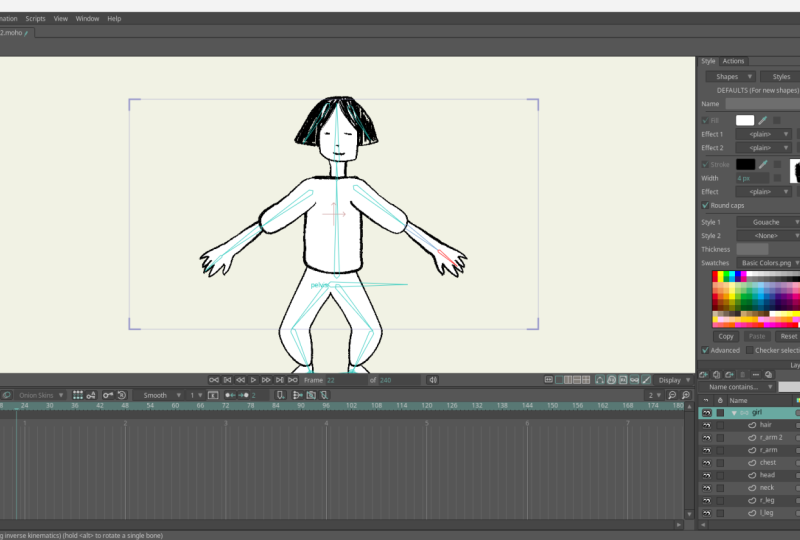Click the white Fill color swatch
The width and height of the screenshot is (800, 540).
pyautogui.click(x=745, y=120)
